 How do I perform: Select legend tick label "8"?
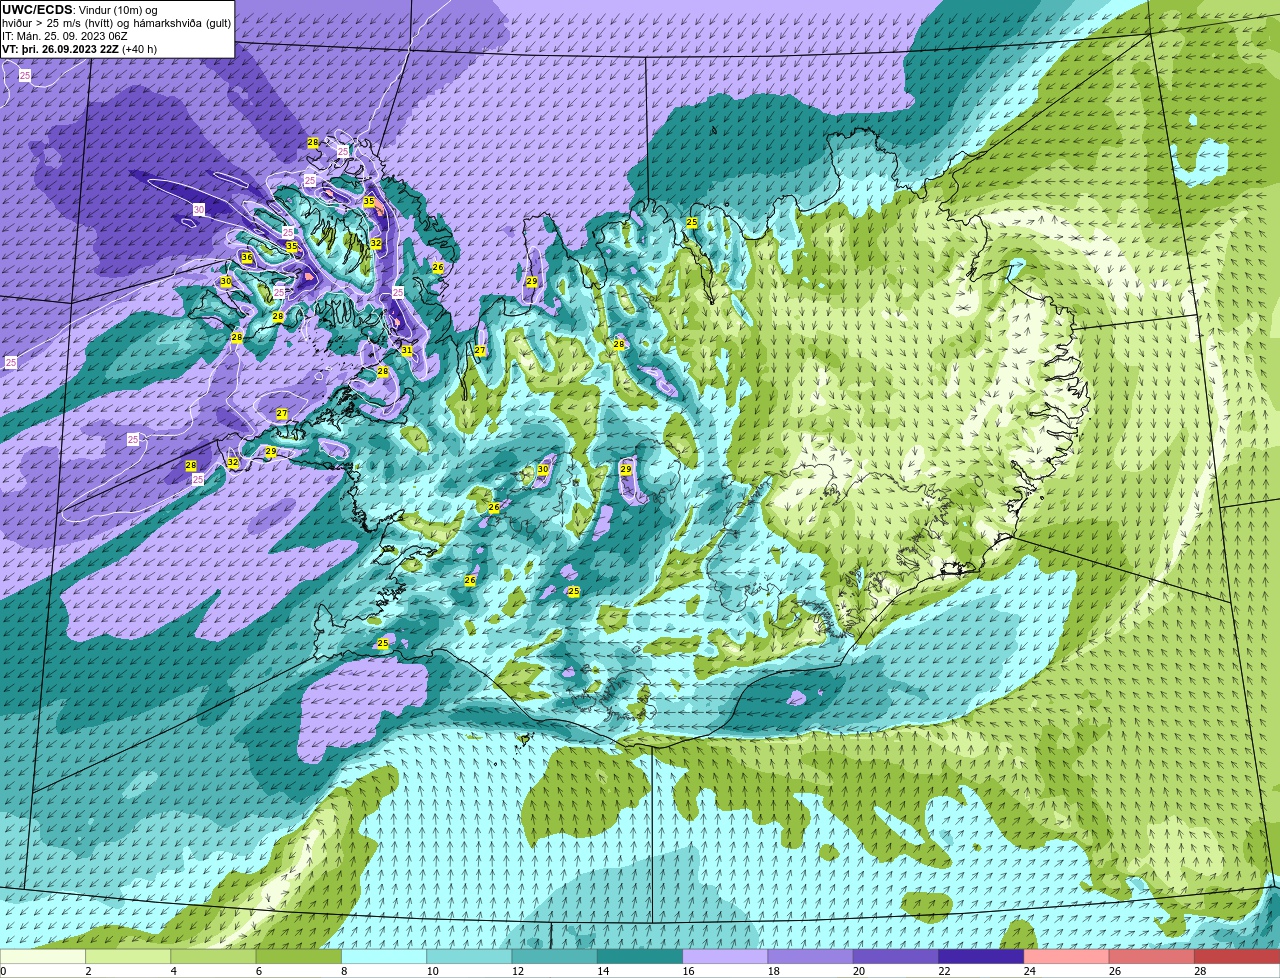343,971
